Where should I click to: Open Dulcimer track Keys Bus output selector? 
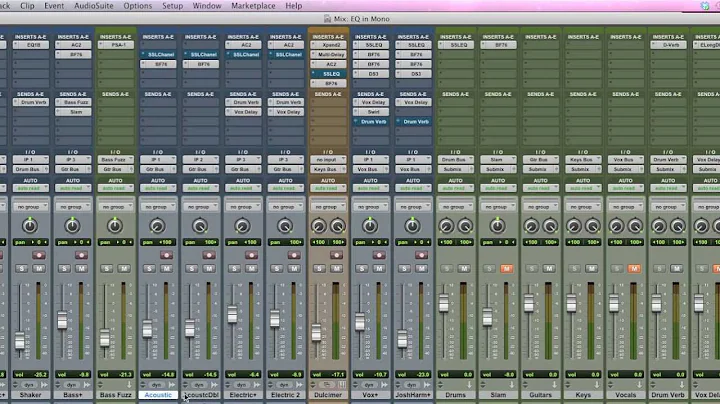(x=328, y=169)
